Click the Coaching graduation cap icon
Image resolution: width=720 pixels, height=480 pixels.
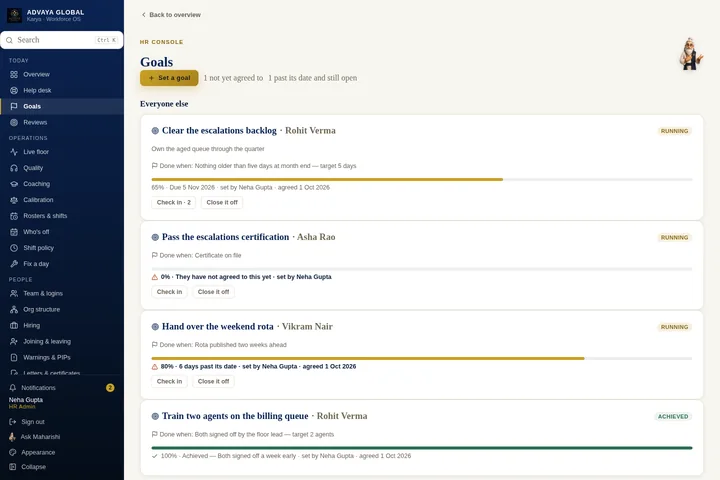click(x=14, y=184)
